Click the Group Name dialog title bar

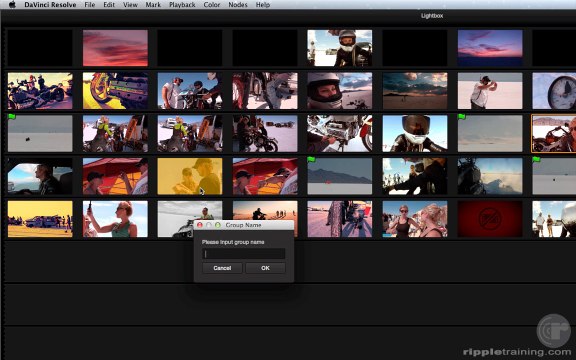[x=244, y=225]
